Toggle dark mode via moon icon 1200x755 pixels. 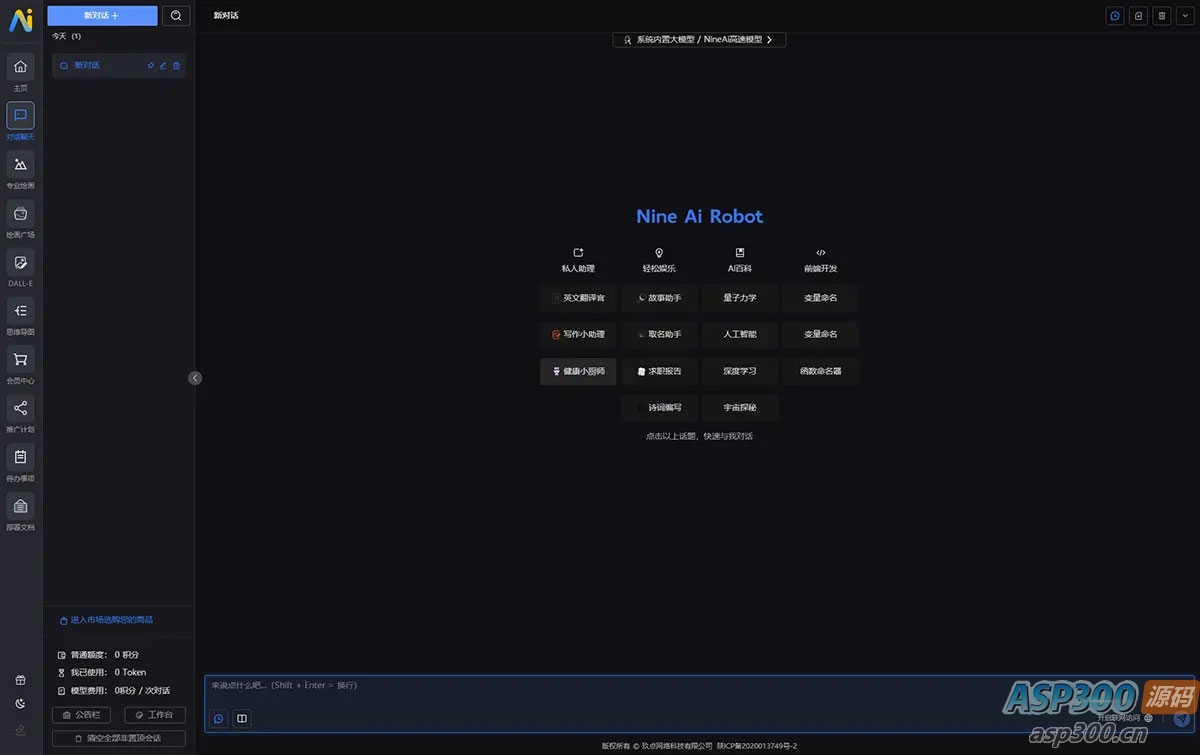(20, 704)
